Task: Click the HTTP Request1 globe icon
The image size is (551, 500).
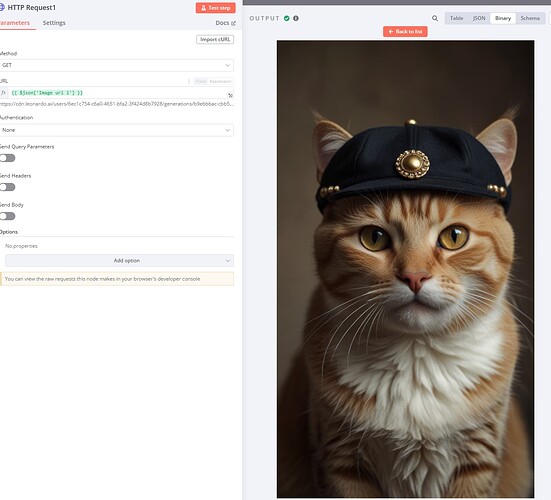Action: 2,7
